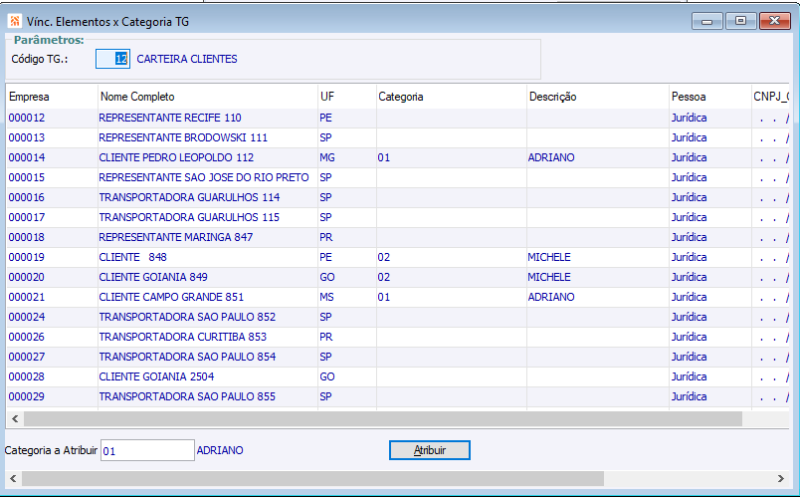Select row REPRESENTANTE BRODOWSKI 111

click(398, 138)
